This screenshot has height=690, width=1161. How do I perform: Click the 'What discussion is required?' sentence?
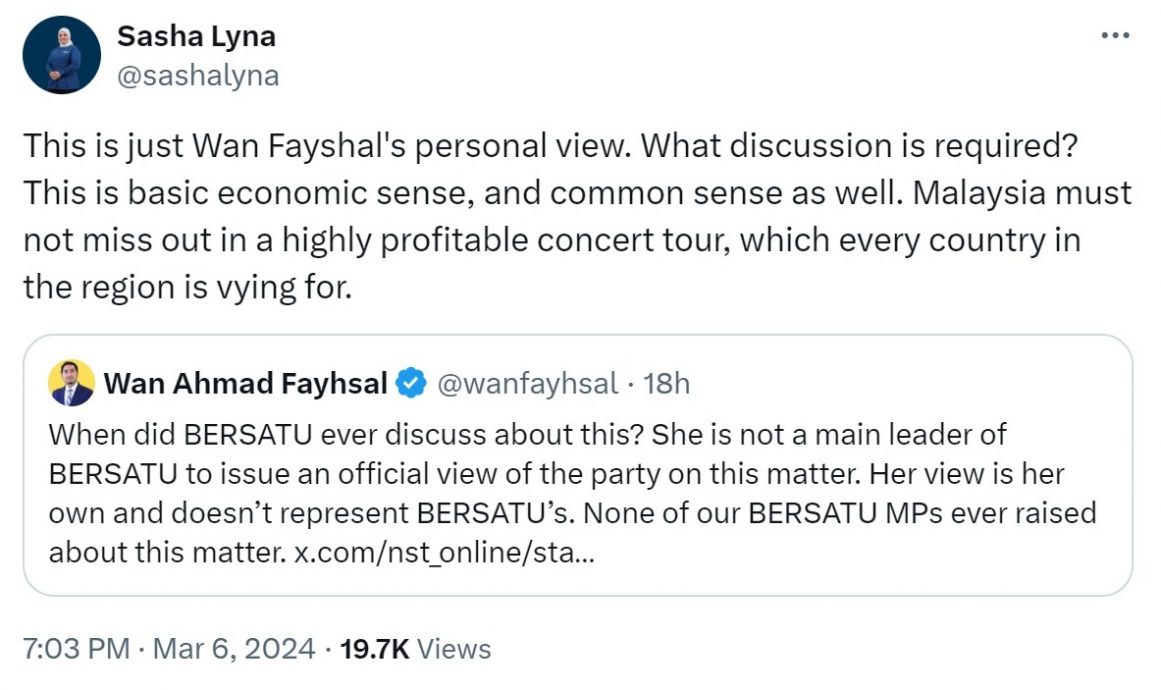(858, 145)
